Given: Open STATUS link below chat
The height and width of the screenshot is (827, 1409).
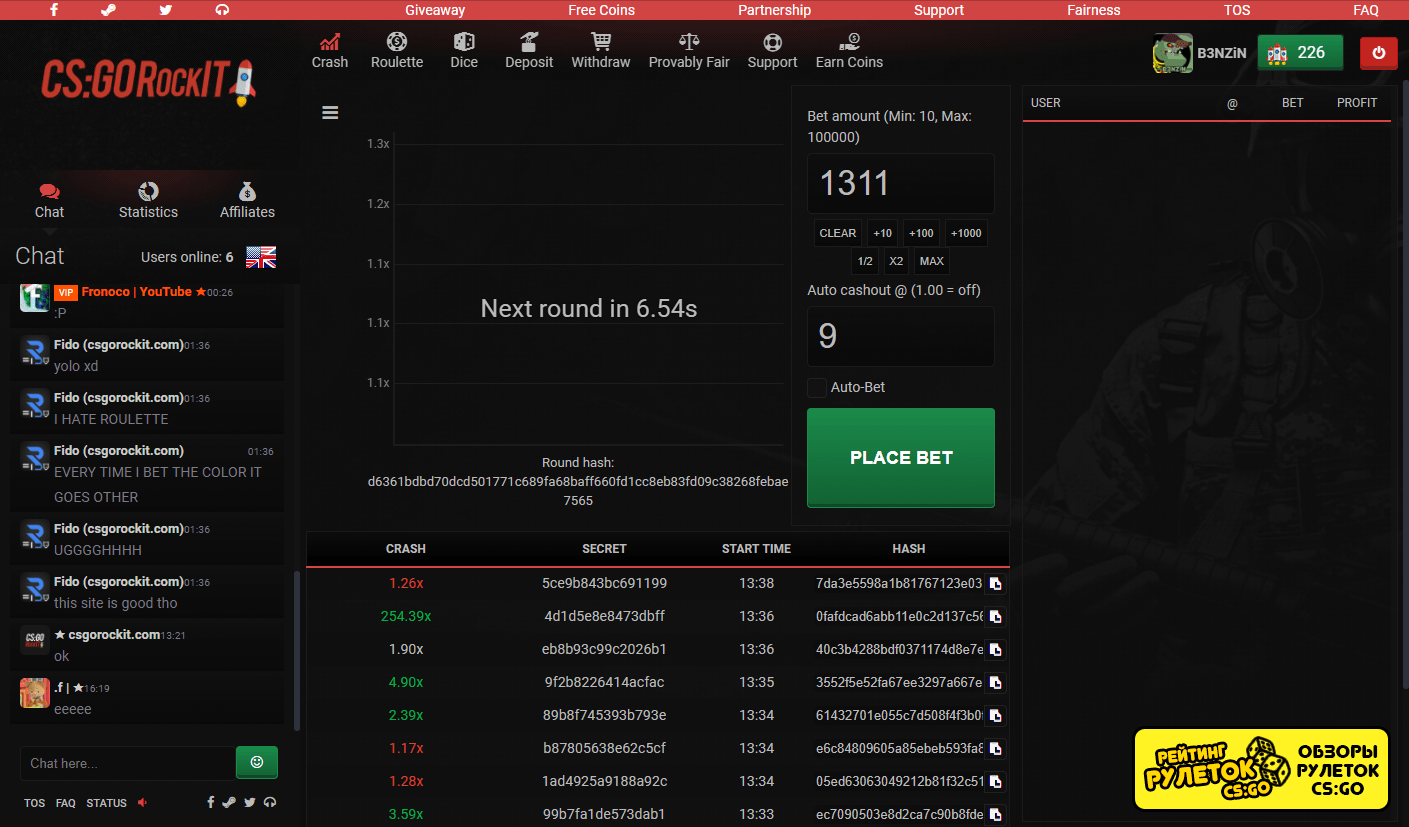Looking at the screenshot, I should pos(106,803).
